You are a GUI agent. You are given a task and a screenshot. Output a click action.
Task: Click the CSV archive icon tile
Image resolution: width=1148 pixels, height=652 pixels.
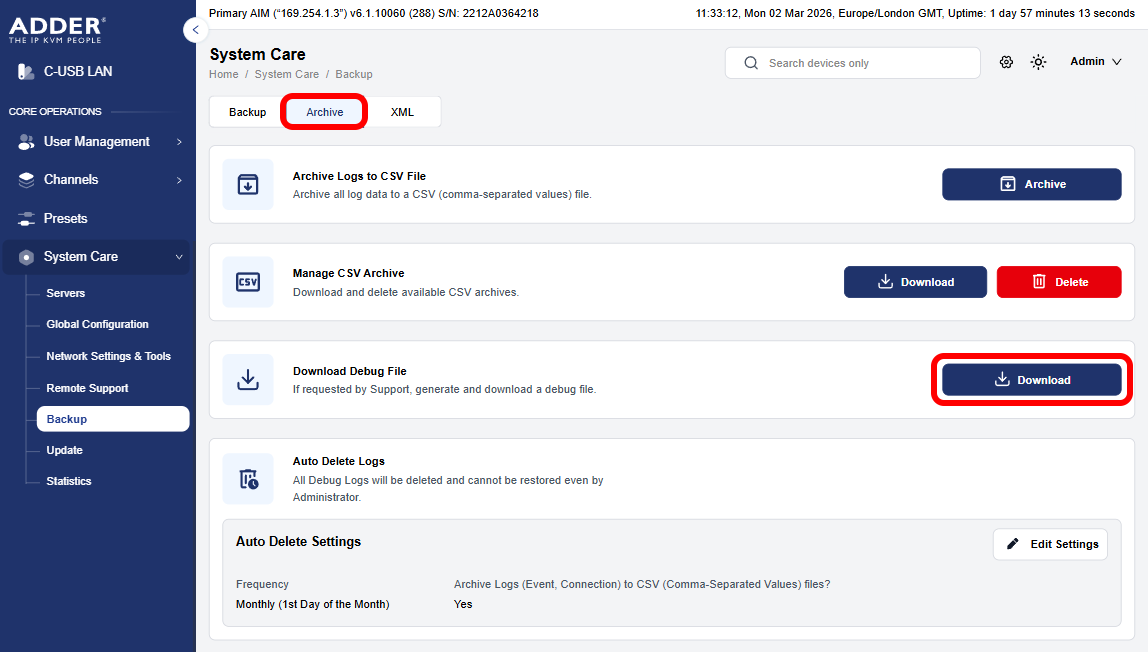click(x=247, y=282)
